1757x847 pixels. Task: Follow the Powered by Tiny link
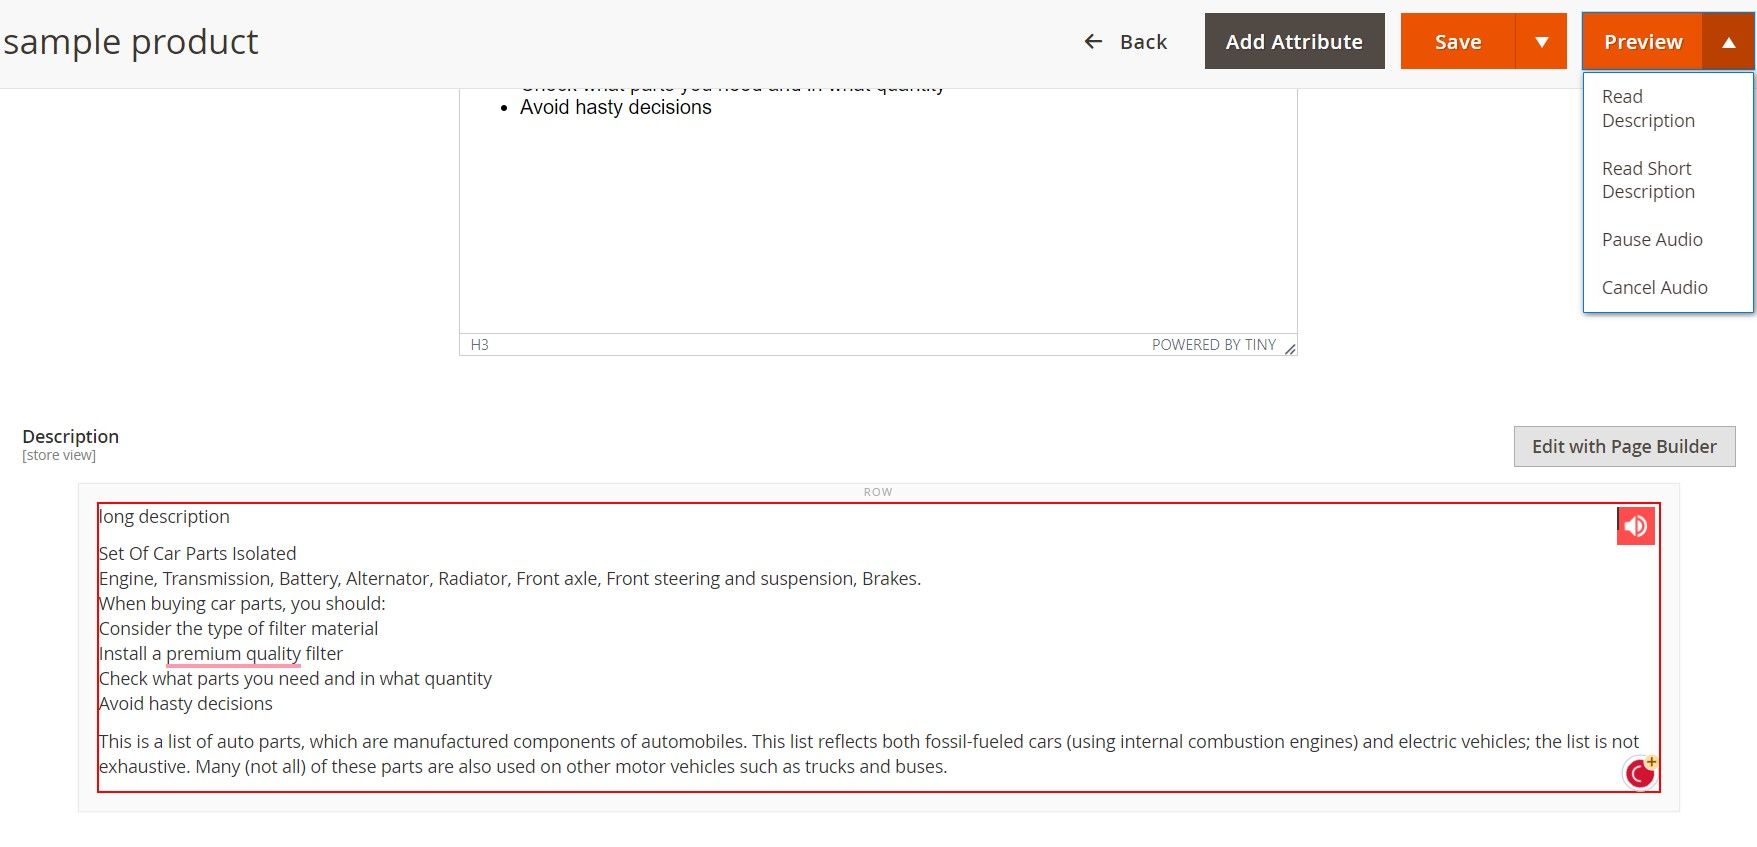(1213, 345)
